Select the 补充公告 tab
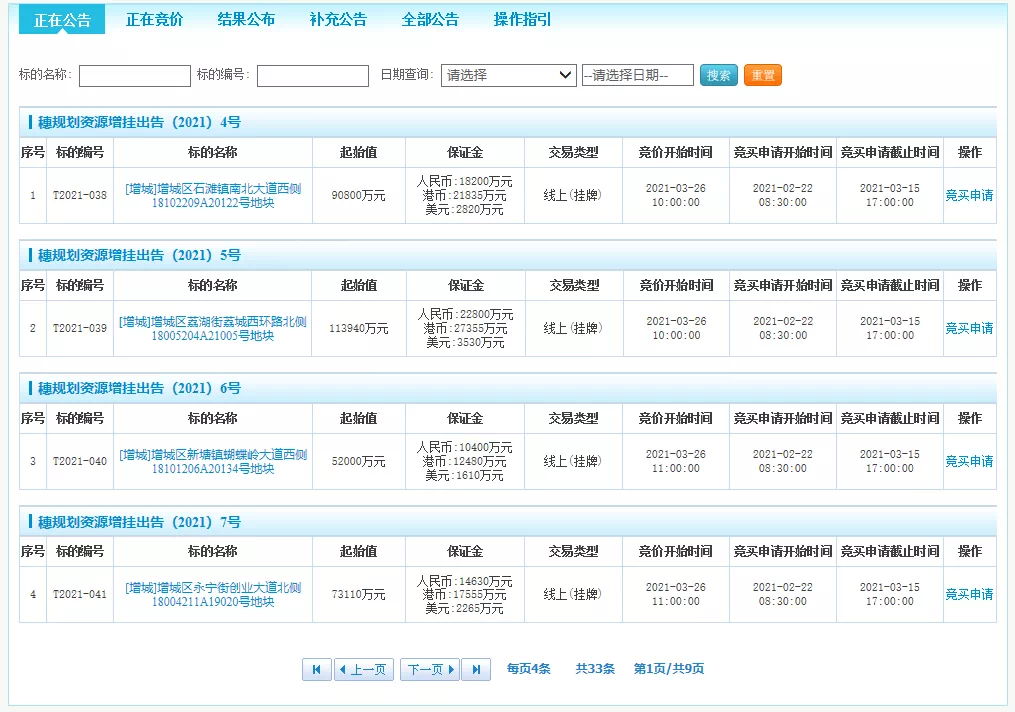 338,19
